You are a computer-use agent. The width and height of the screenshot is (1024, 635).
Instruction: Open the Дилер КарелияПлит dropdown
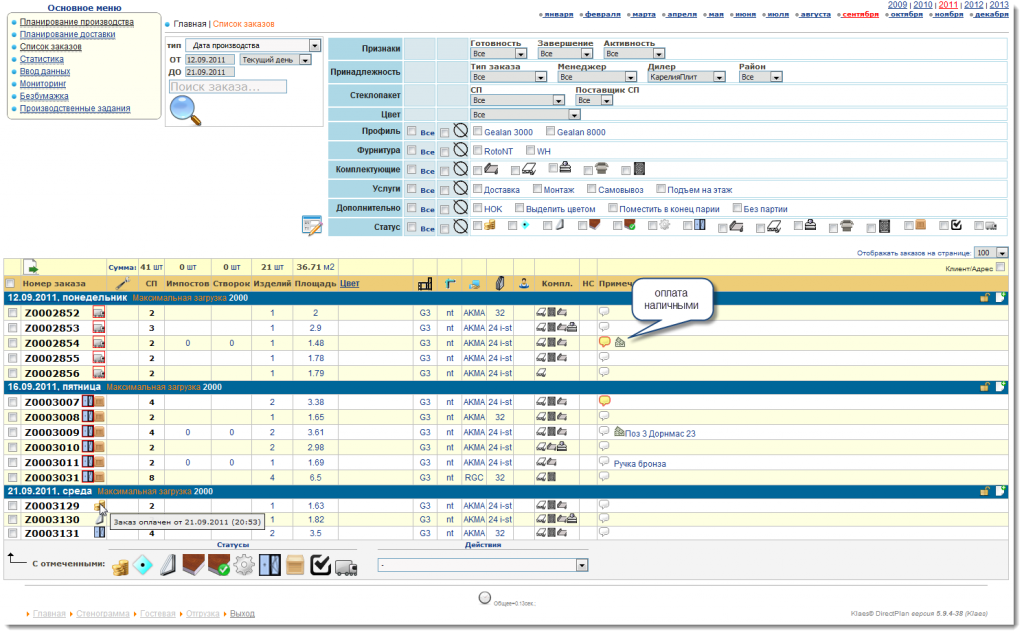tap(686, 77)
